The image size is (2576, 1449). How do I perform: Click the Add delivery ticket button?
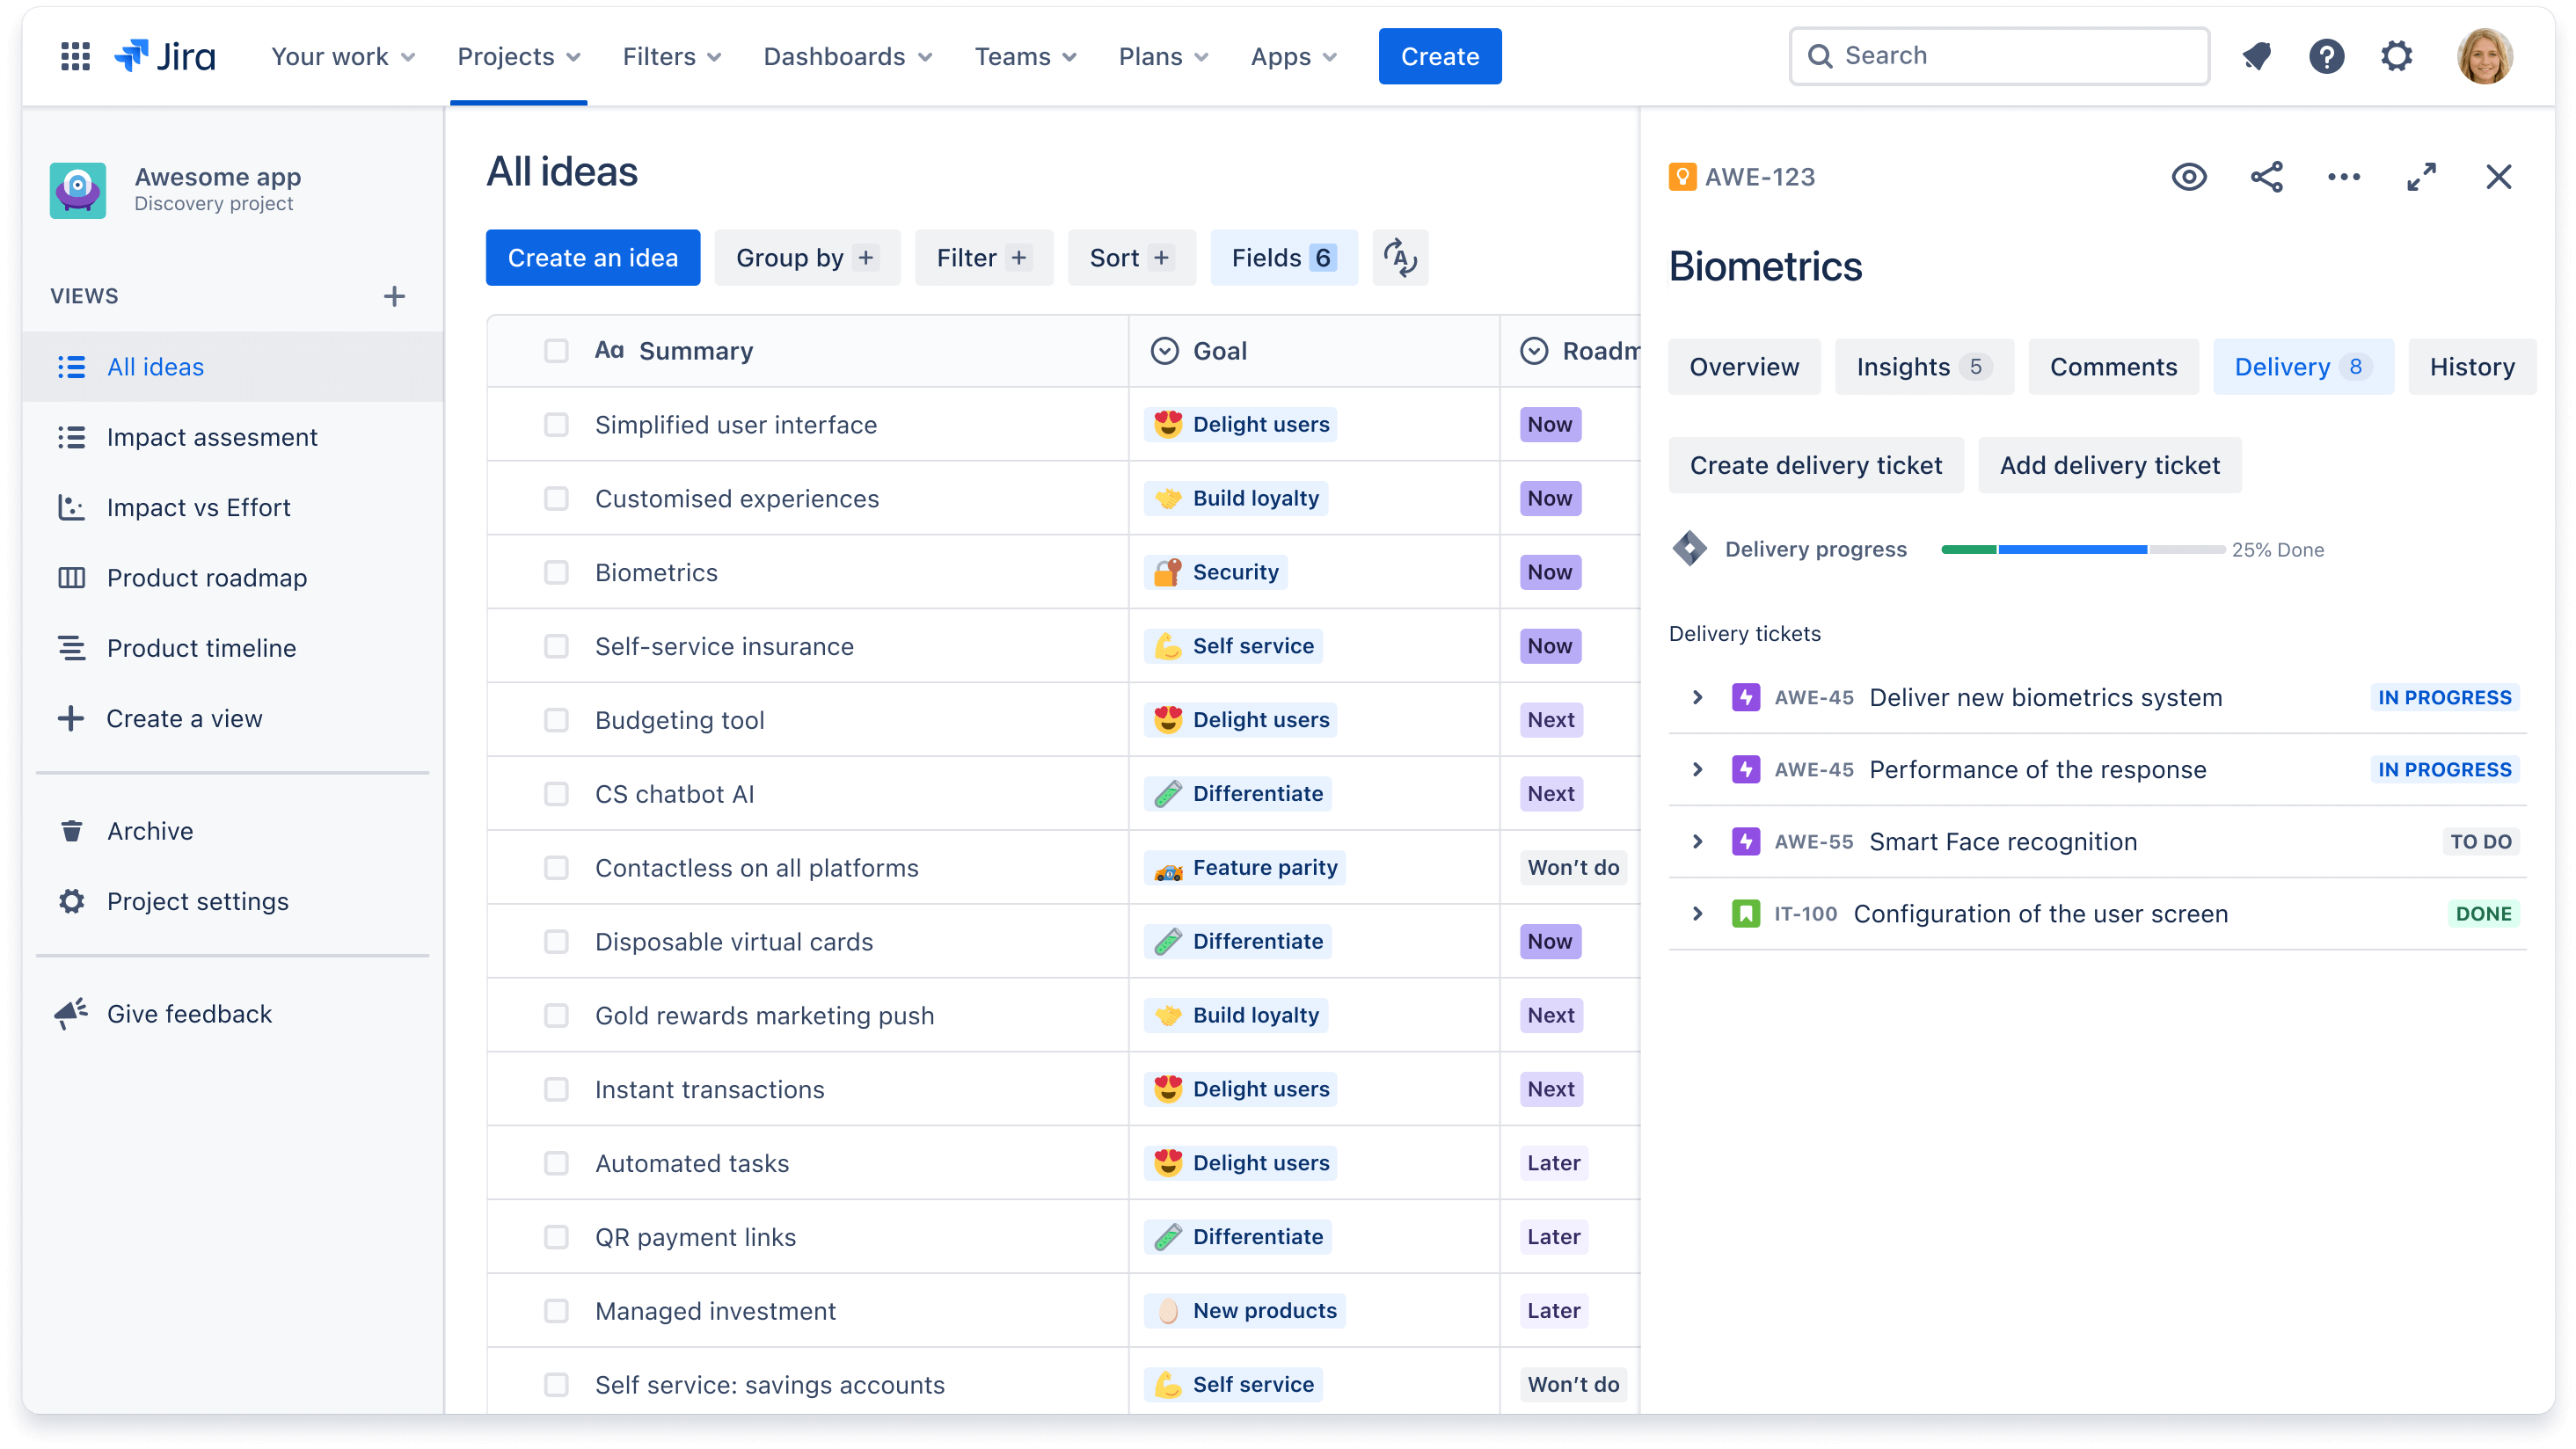tap(2109, 463)
